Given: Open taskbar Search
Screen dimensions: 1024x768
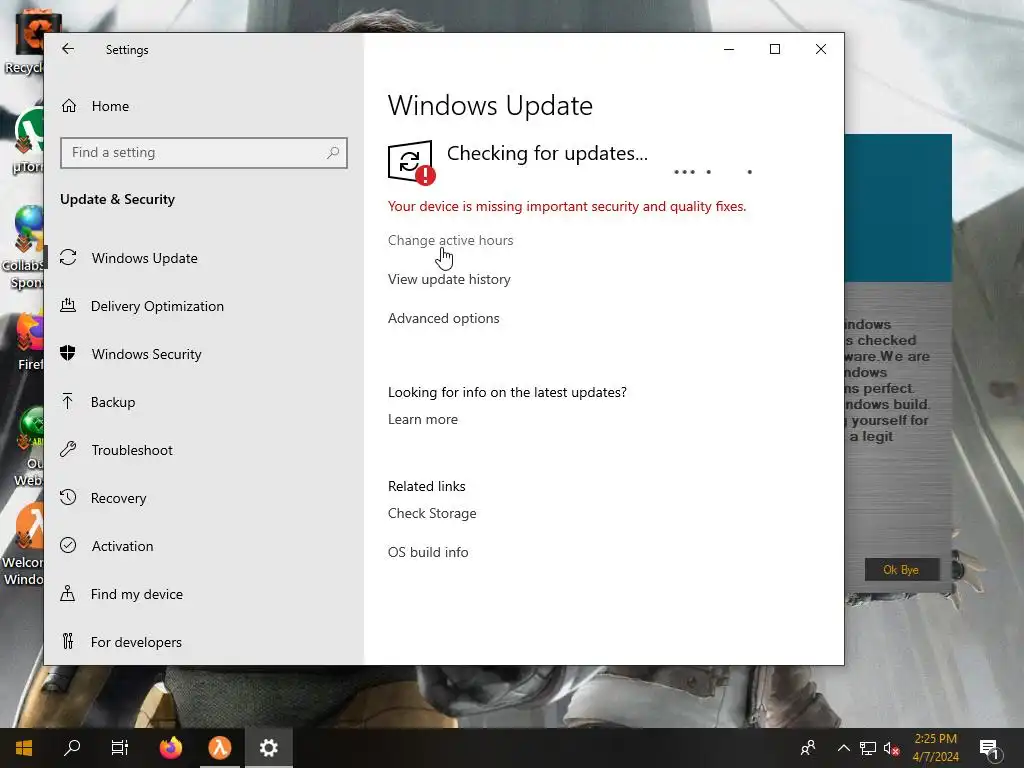Looking at the screenshot, I should click(72, 748).
